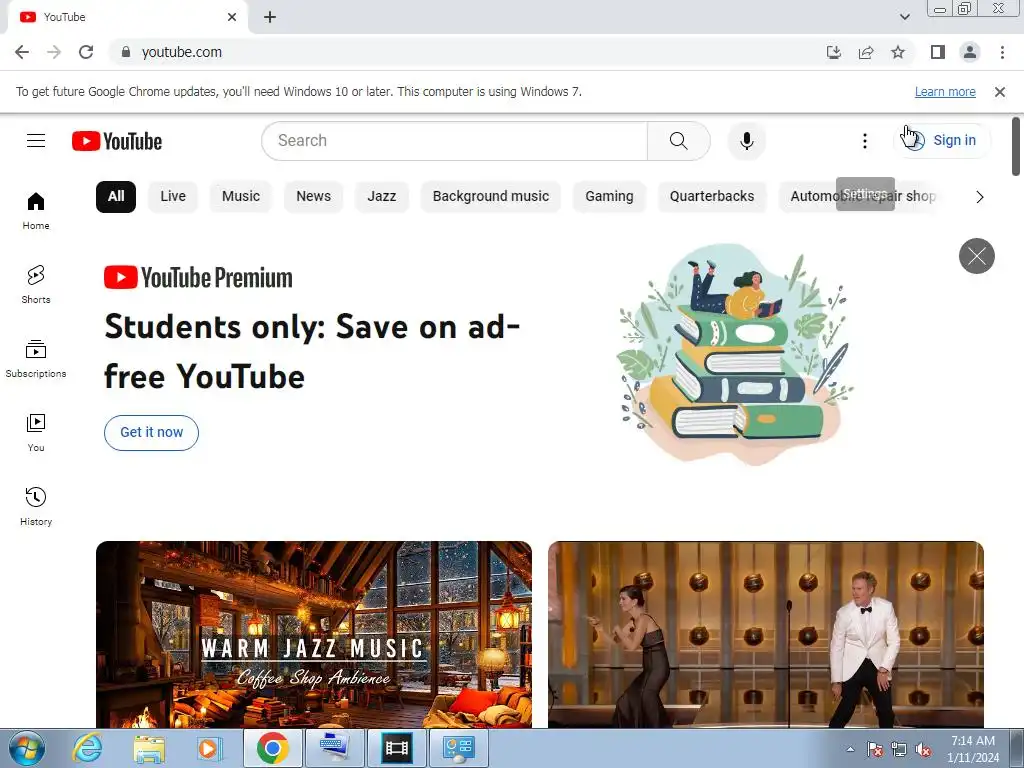
Task: Select the Quarterbacks category chip
Action: 712,197
